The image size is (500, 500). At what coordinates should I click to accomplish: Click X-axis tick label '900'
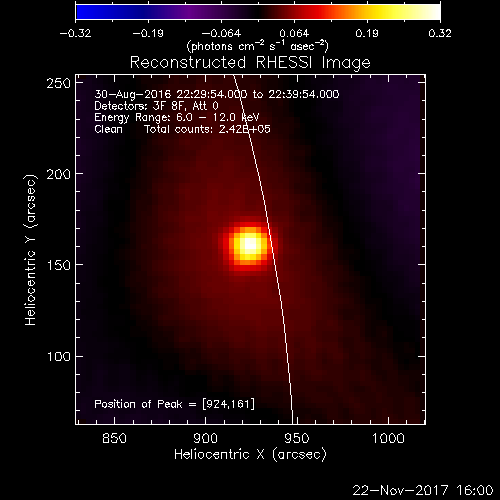click(x=205, y=438)
